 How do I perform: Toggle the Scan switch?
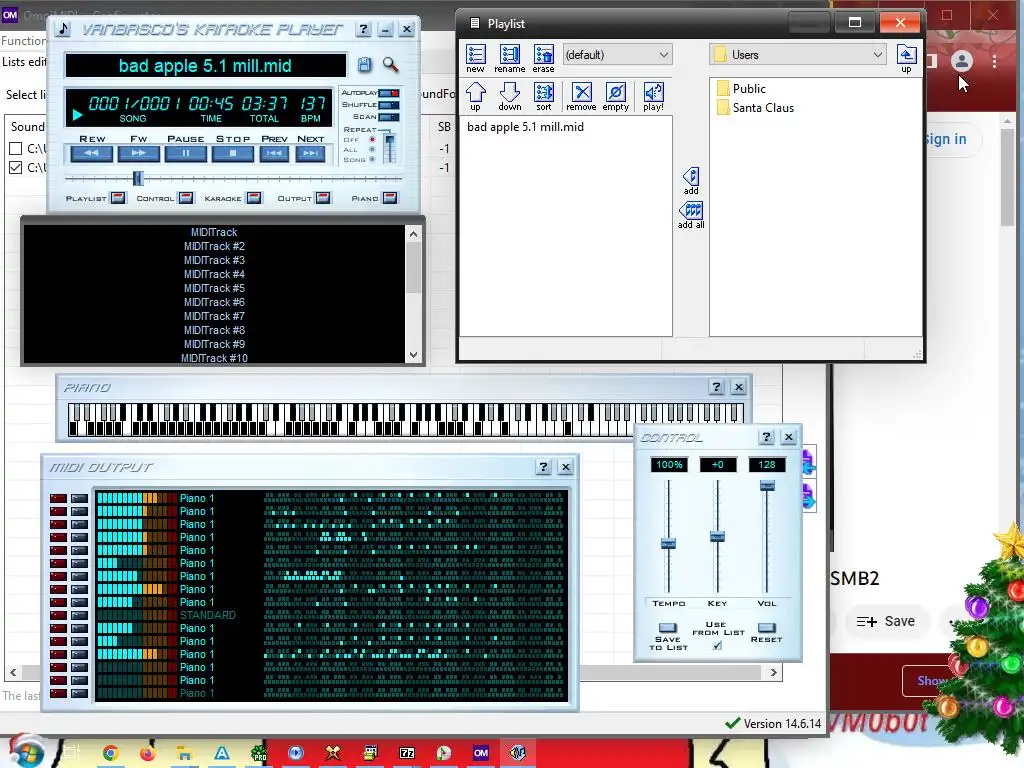pyautogui.click(x=389, y=117)
